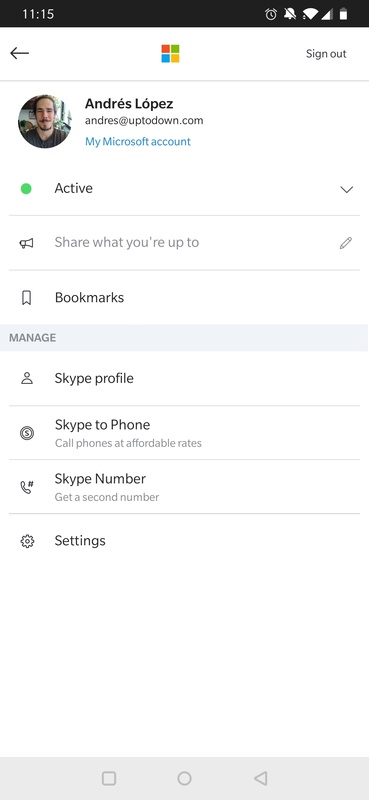Screen dimensions: 369x800
Task: Tap the Settings gear icon
Action: pos(27,541)
